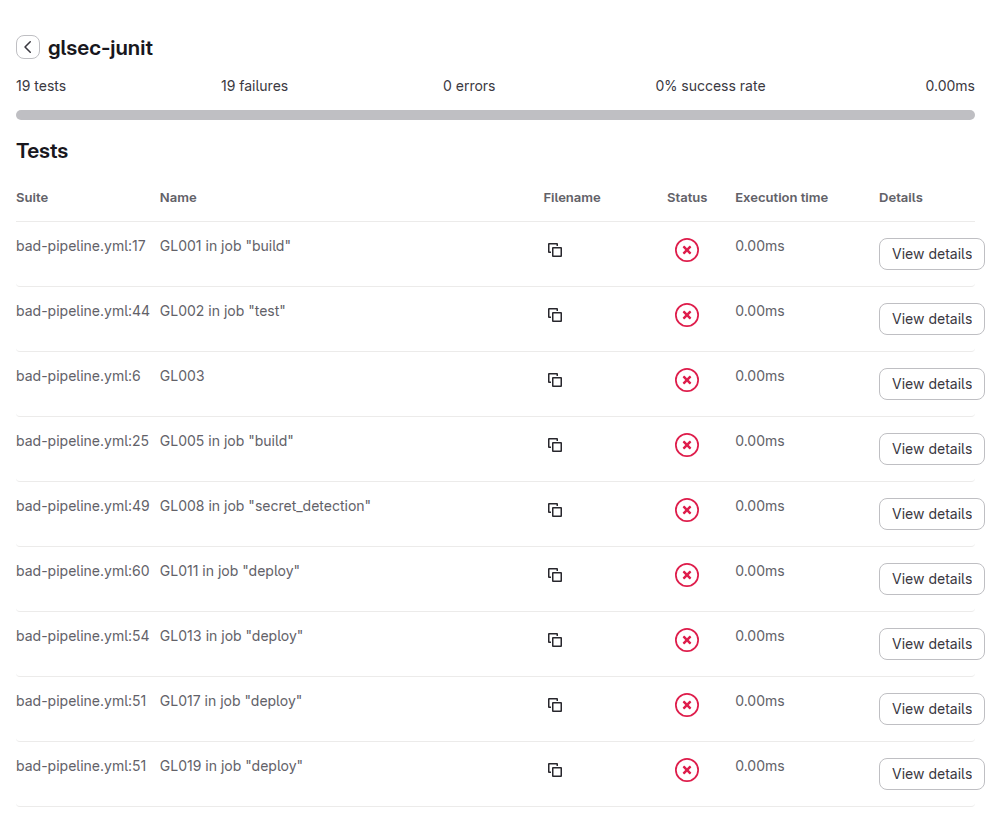Click the Status column header
Viewport: 991px width, 832px height.
click(x=687, y=198)
